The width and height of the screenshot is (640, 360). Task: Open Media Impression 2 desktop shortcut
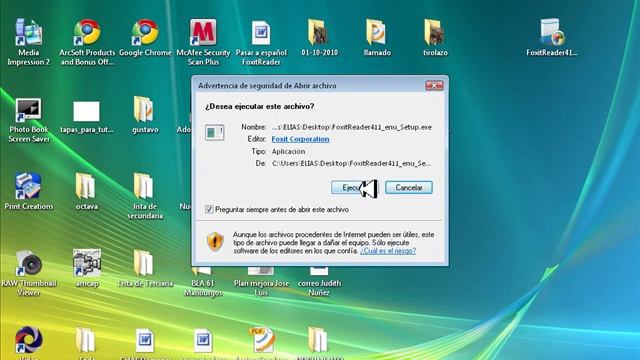click(29, 41)
